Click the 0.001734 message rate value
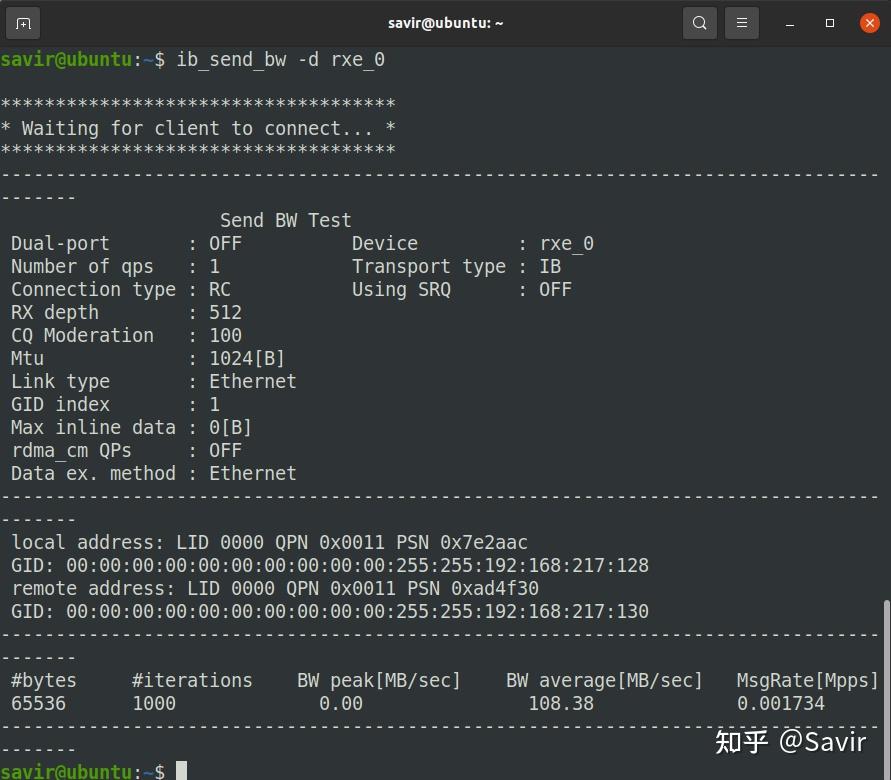Screen dimensions: 891x780 click(780, 703)
